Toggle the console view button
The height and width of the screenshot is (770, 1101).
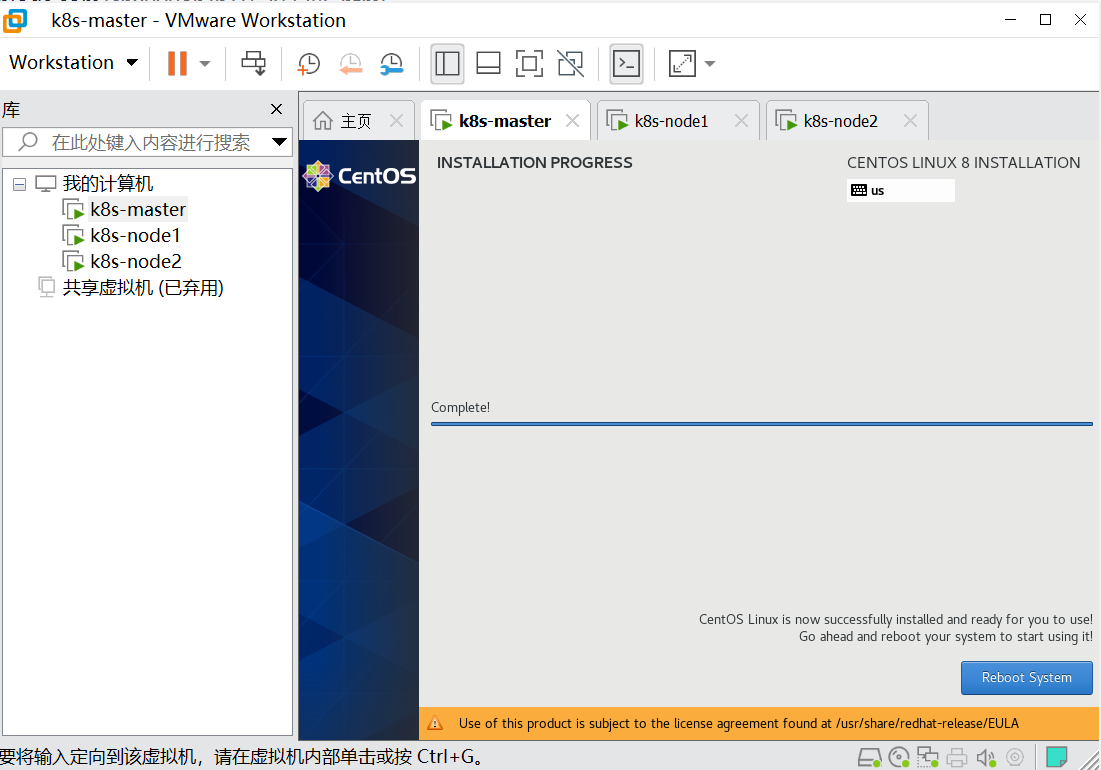pyautogui.click(x=626, y=63)
